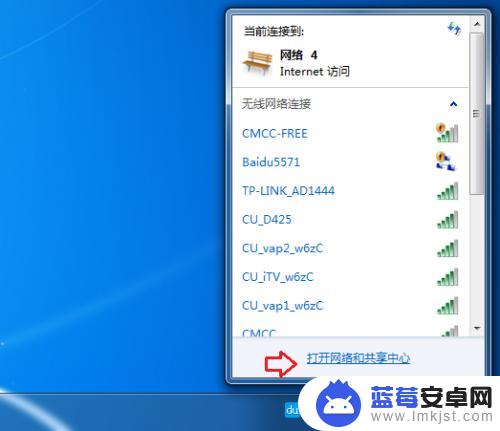Click the network list scrollbar thumb
This screenshot has height=431, width=500.
477,113
